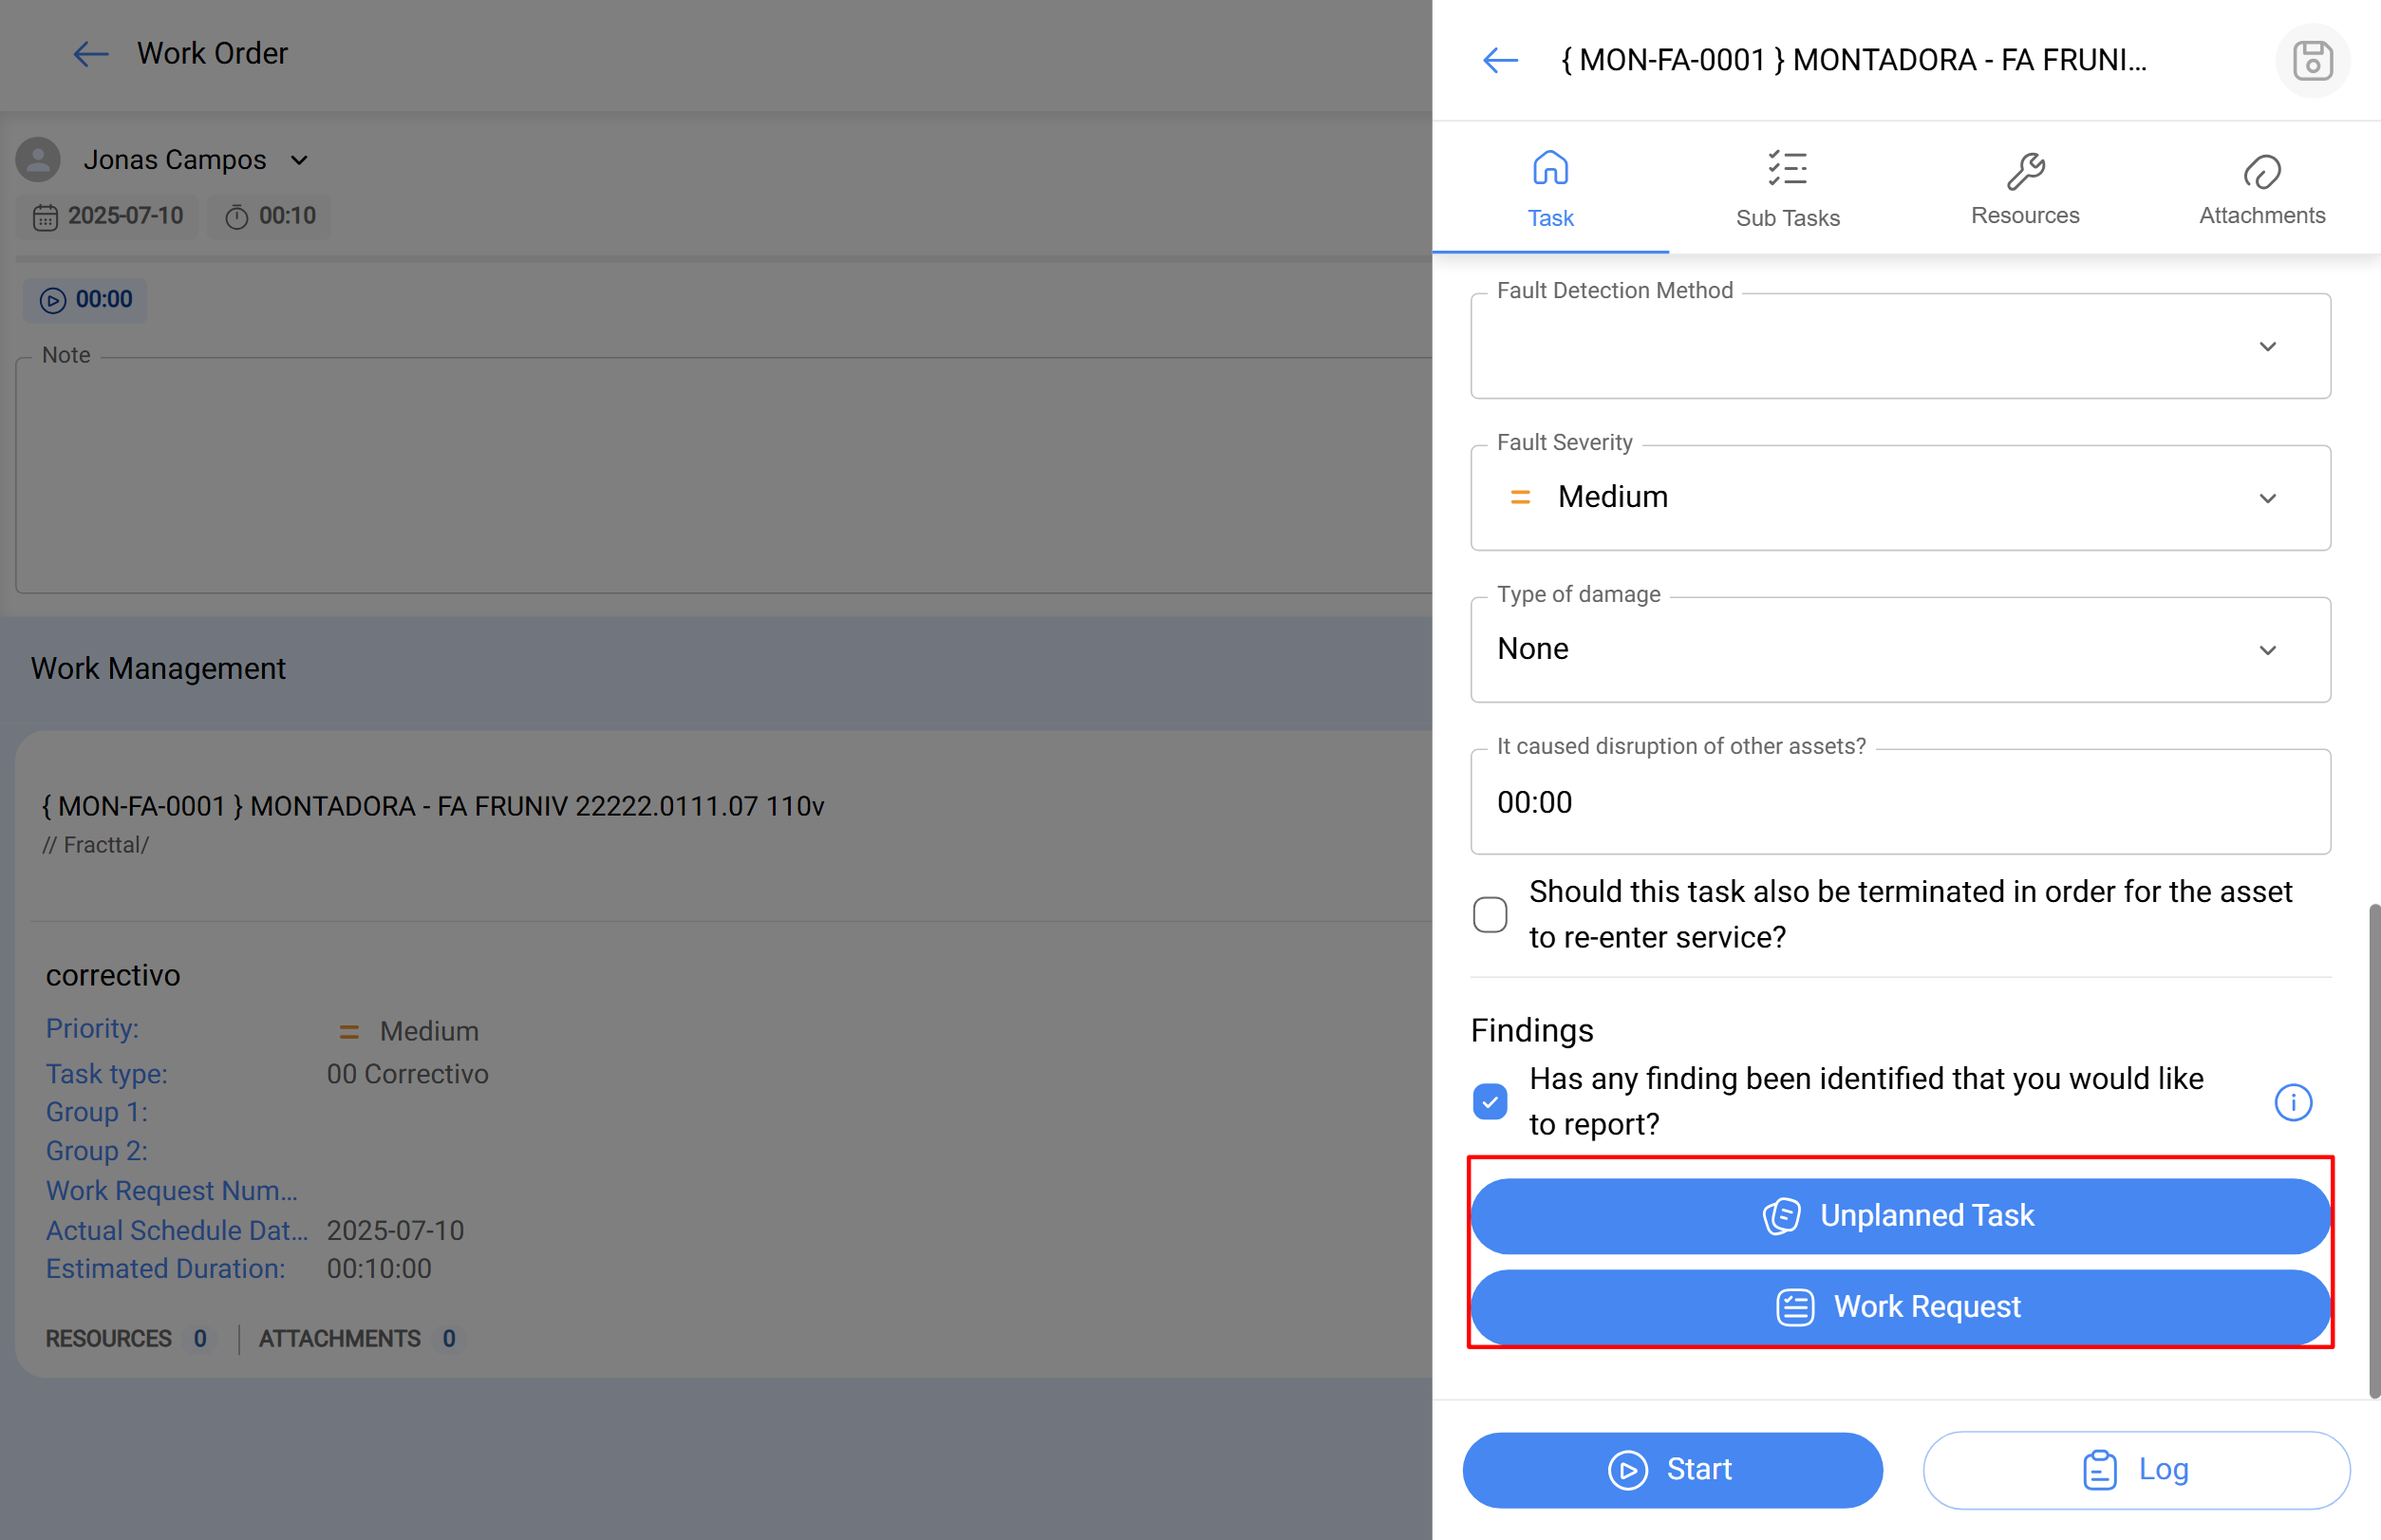Uncheck the finding identified checkbox
This screenshot has width=2381, height=1540.
[1489, 1101]
